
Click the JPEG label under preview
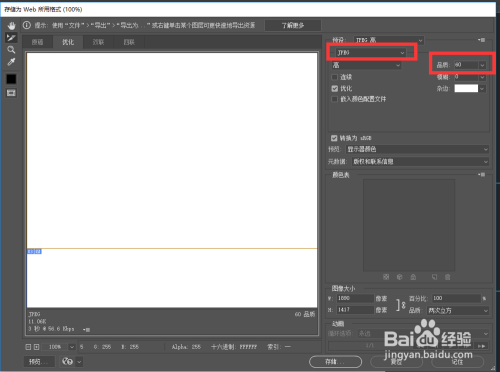(34, 314)
